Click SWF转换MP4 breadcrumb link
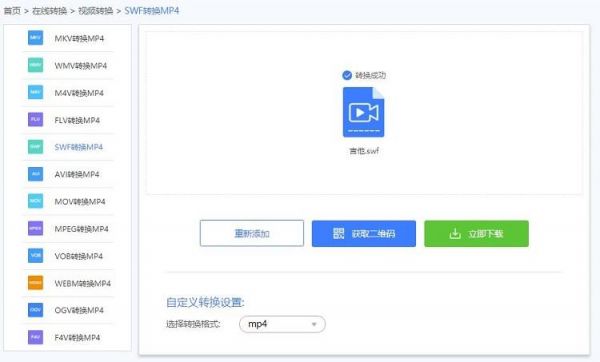Viewport: 600px width, 362px height. pos(152,11)
